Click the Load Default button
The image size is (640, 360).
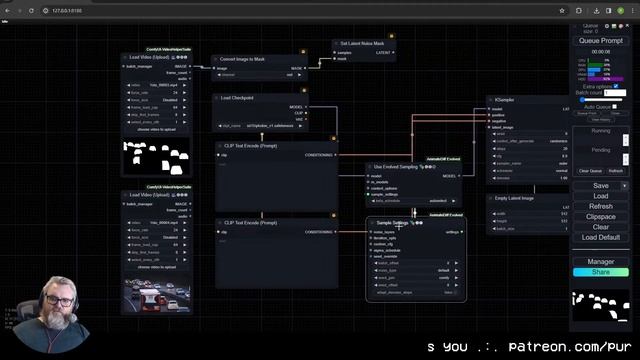tap(601, 238)
